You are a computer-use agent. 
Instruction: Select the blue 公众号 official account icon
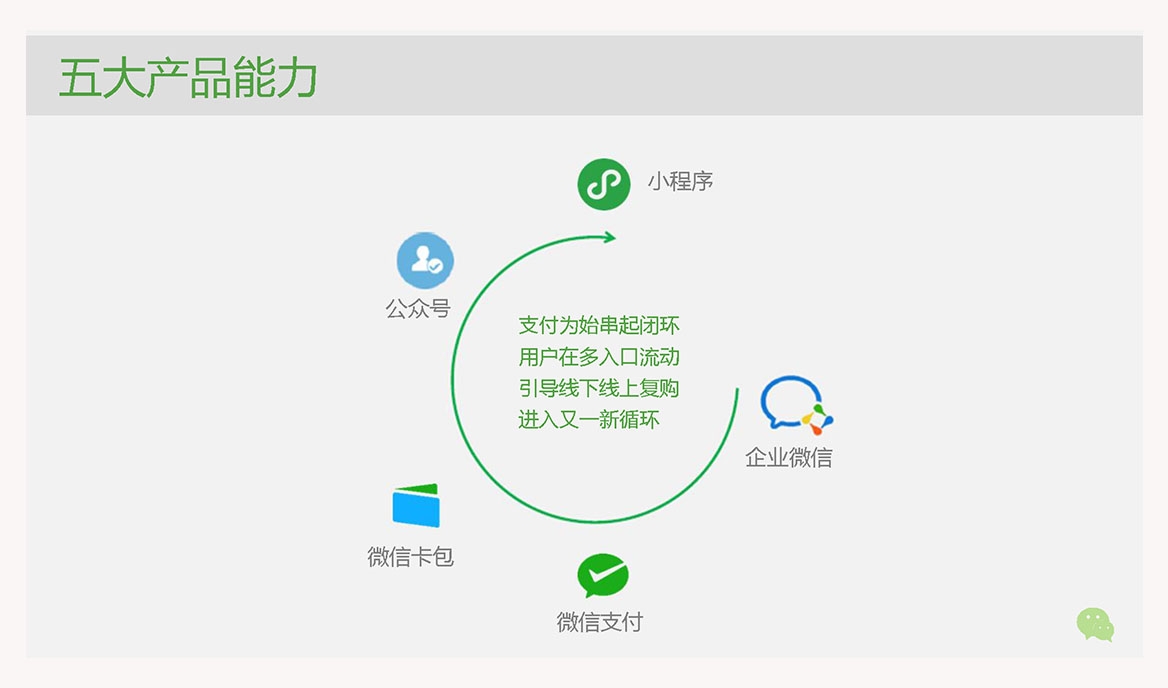[x=425, y=261]
